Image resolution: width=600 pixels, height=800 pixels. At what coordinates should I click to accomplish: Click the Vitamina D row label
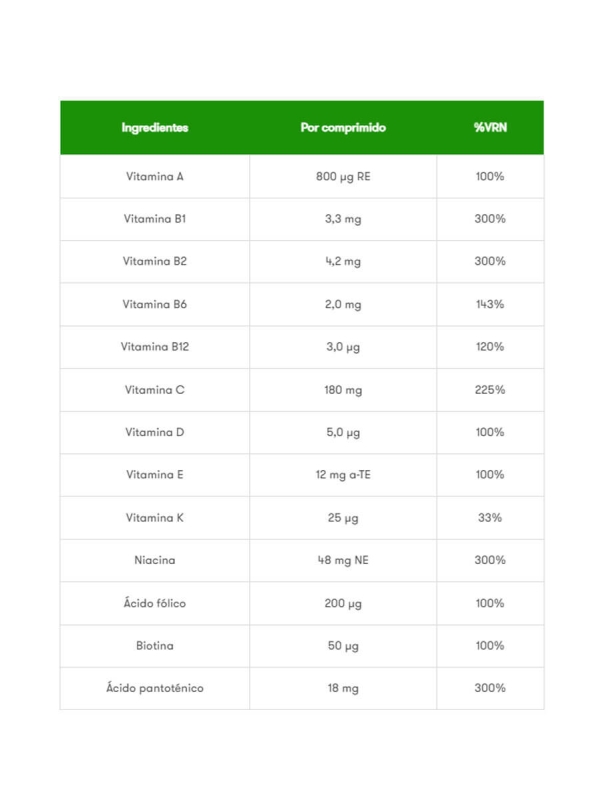click(154, 432)
